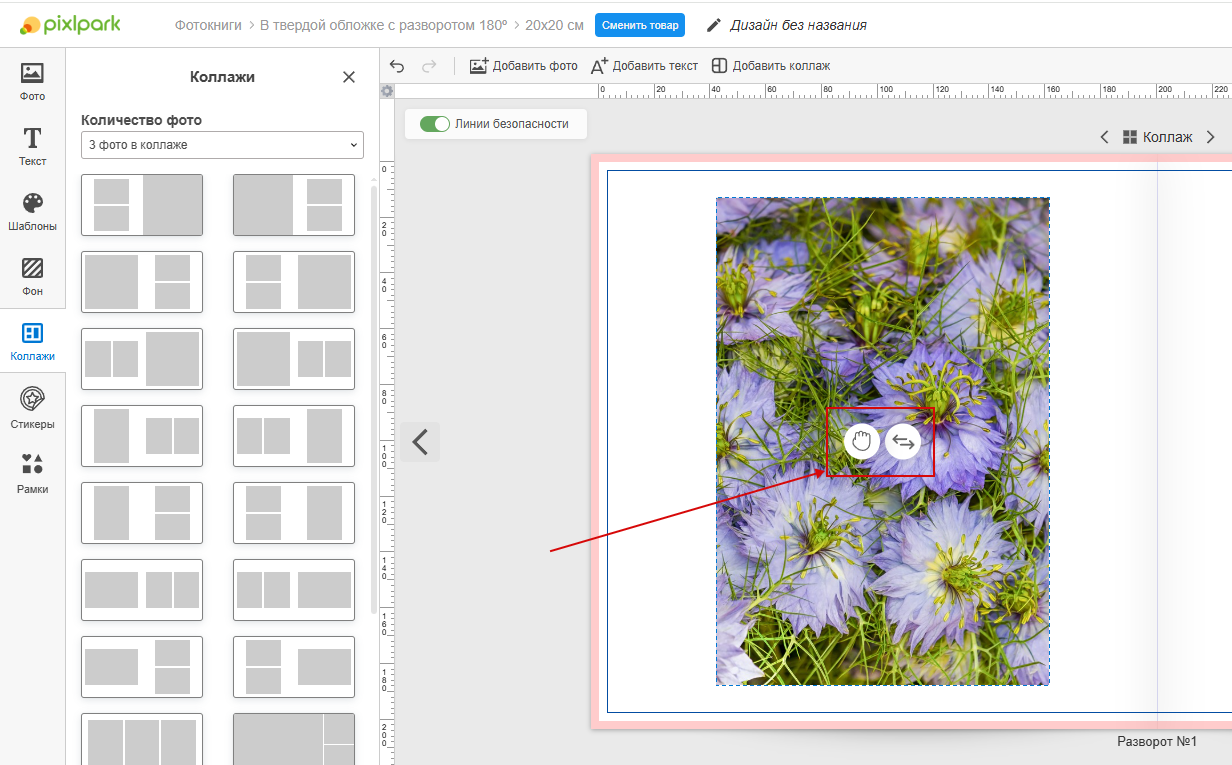Click the swap arrows icon on photo

903,441
